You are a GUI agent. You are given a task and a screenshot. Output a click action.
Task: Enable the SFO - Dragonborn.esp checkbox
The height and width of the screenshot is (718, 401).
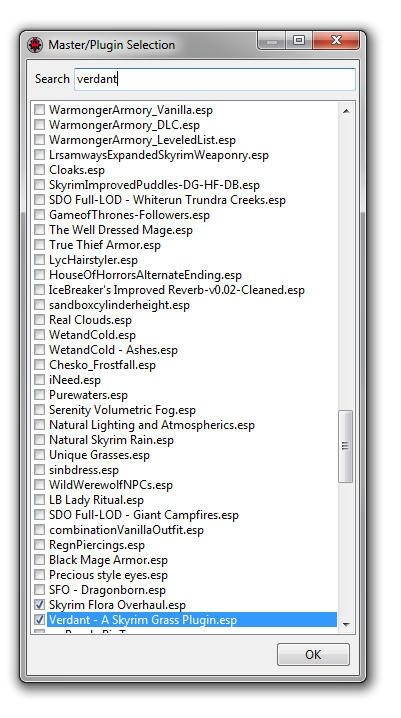(x=40, y=589)
